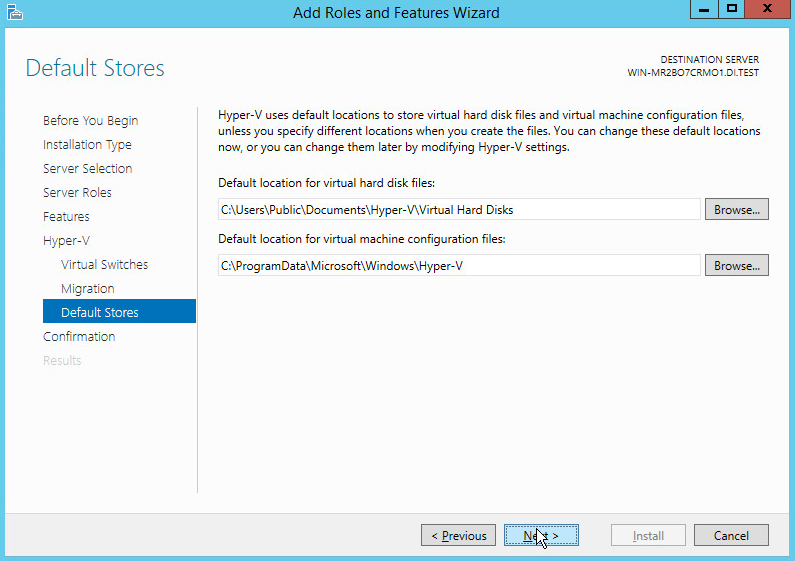The image size is (795, 561).
Task: Minimize the Add Roles and Features Wizard
Action: coord(704,9)
